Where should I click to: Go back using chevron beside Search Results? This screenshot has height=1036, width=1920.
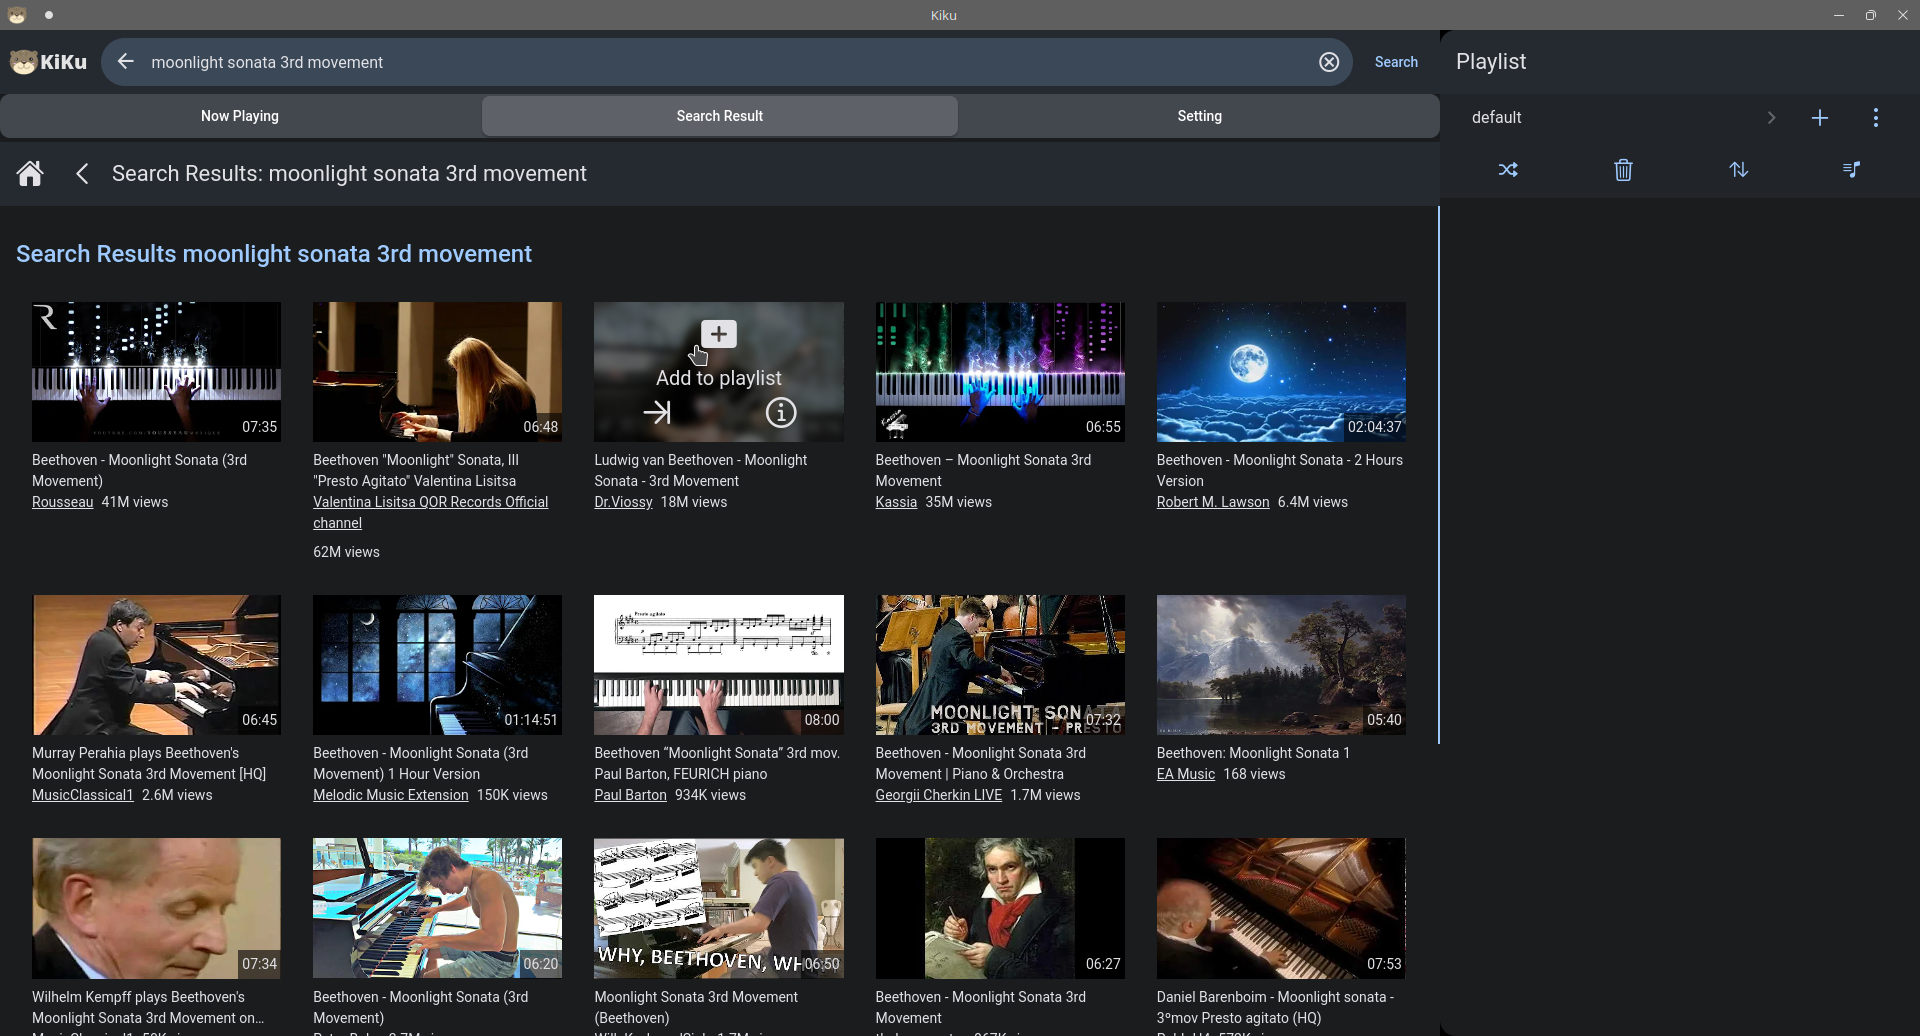pos(83,174)
